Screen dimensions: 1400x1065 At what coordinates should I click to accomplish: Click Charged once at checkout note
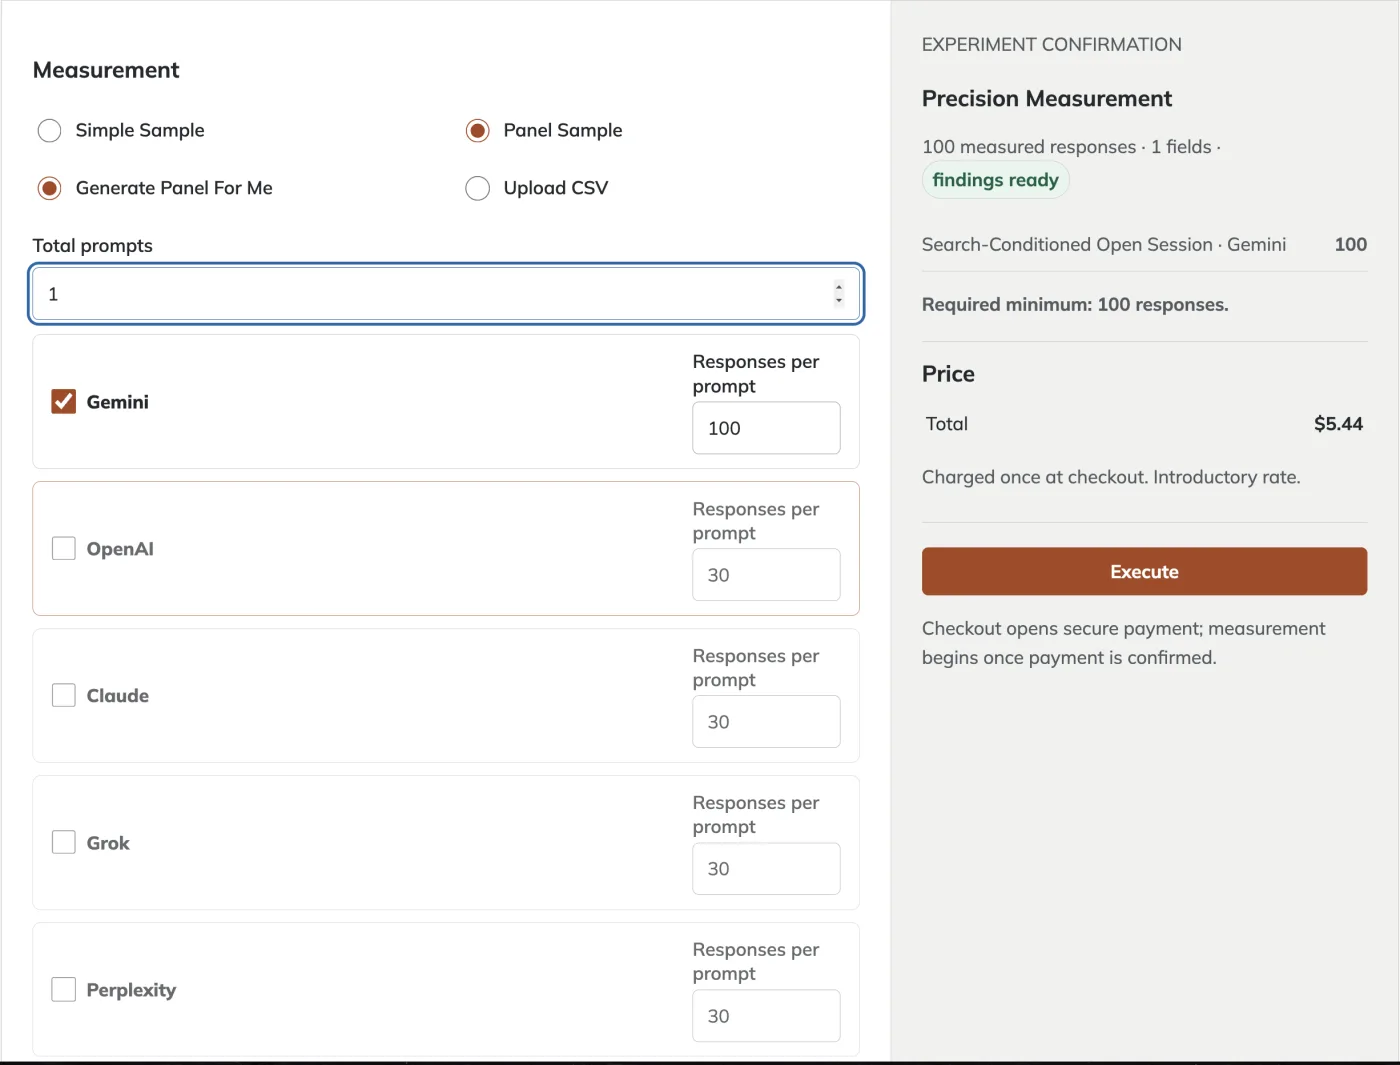click(x=1111, y=477)
